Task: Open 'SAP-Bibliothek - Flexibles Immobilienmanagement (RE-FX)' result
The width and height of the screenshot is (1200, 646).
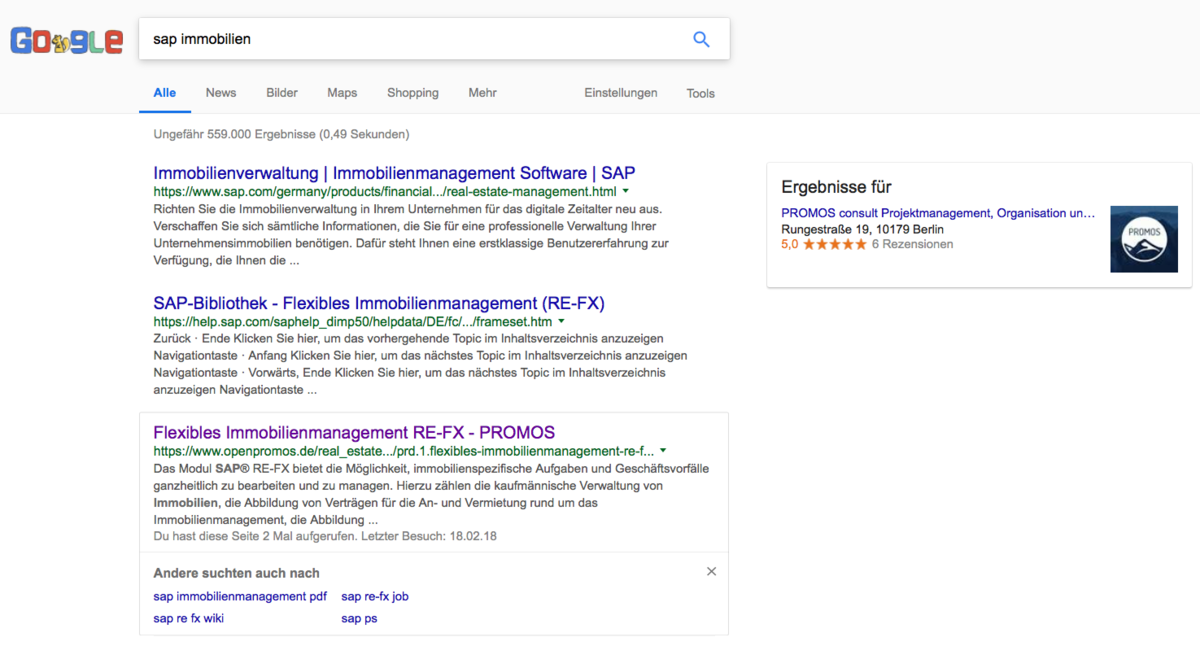Action: pyautogui.click(x=379, y=303)
